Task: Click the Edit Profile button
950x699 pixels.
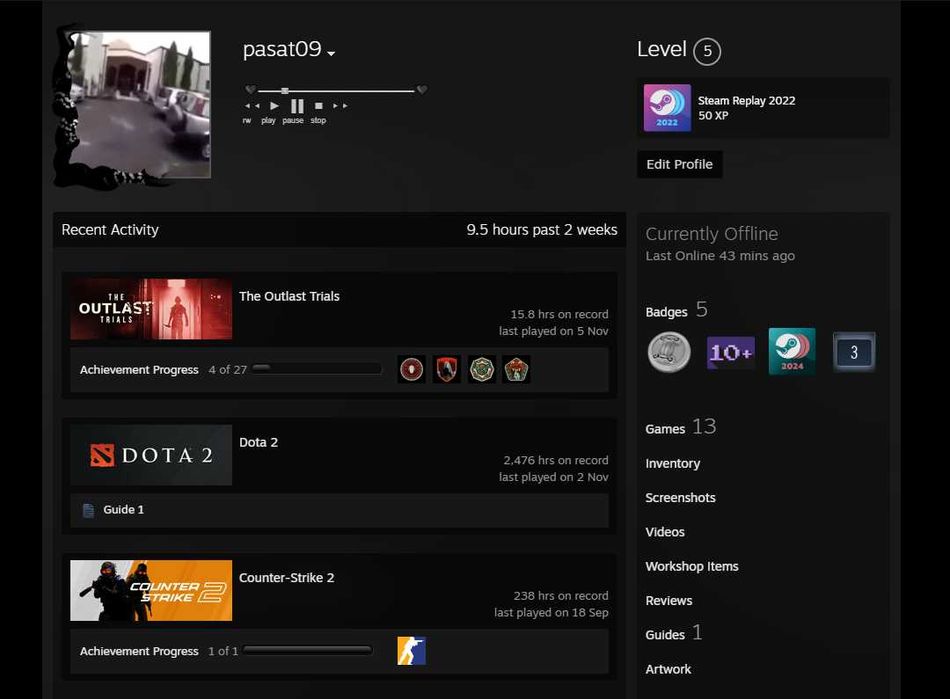Action: click(679, 164)
